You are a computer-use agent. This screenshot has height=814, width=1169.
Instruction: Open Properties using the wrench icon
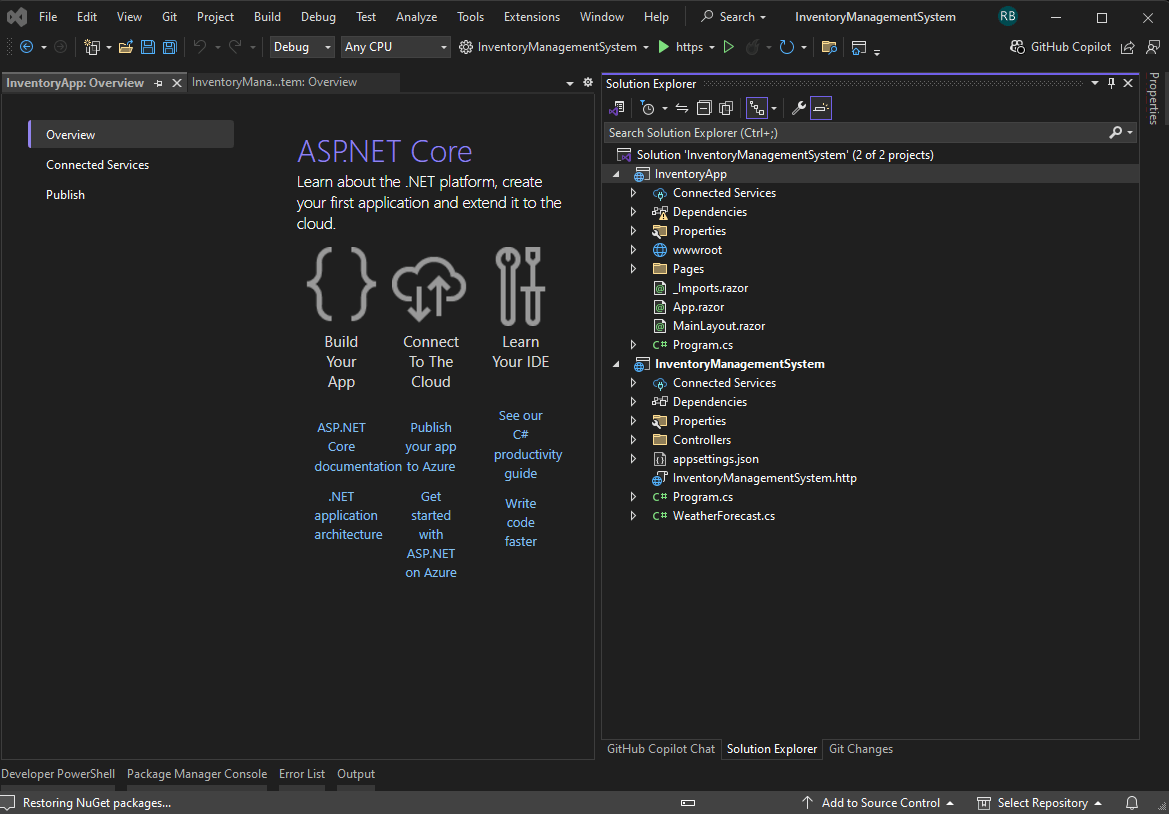[799, 107]
